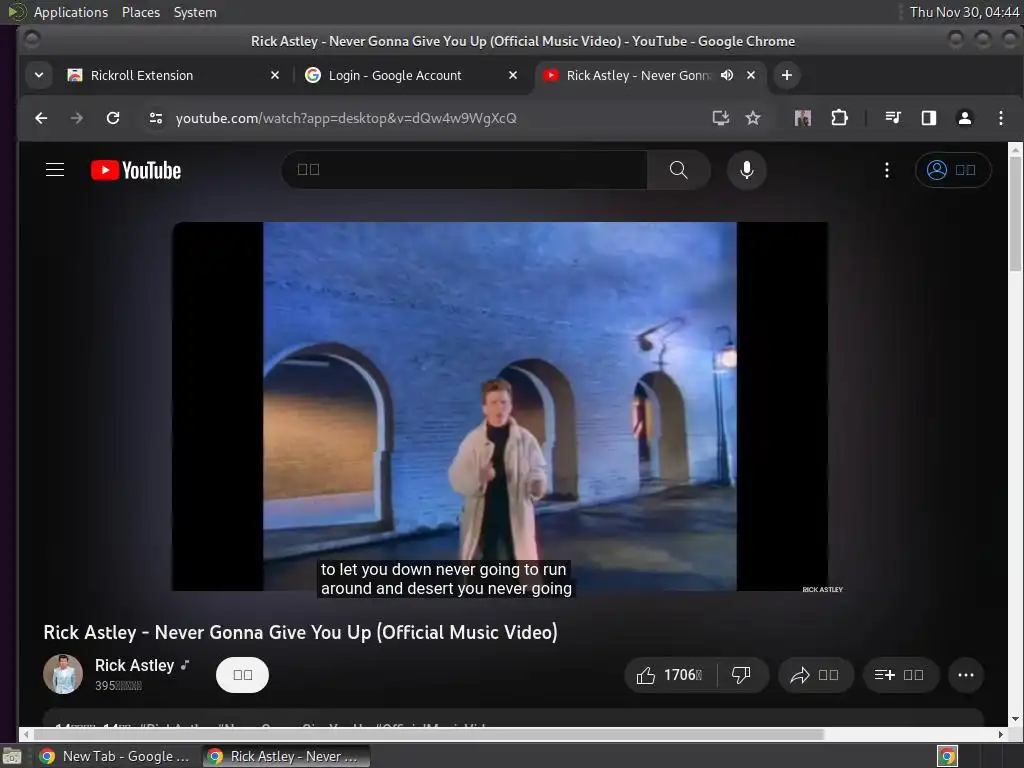Open Rick Astley channel avatar
The image size is (1024, 768).
[x=63, y=674]
